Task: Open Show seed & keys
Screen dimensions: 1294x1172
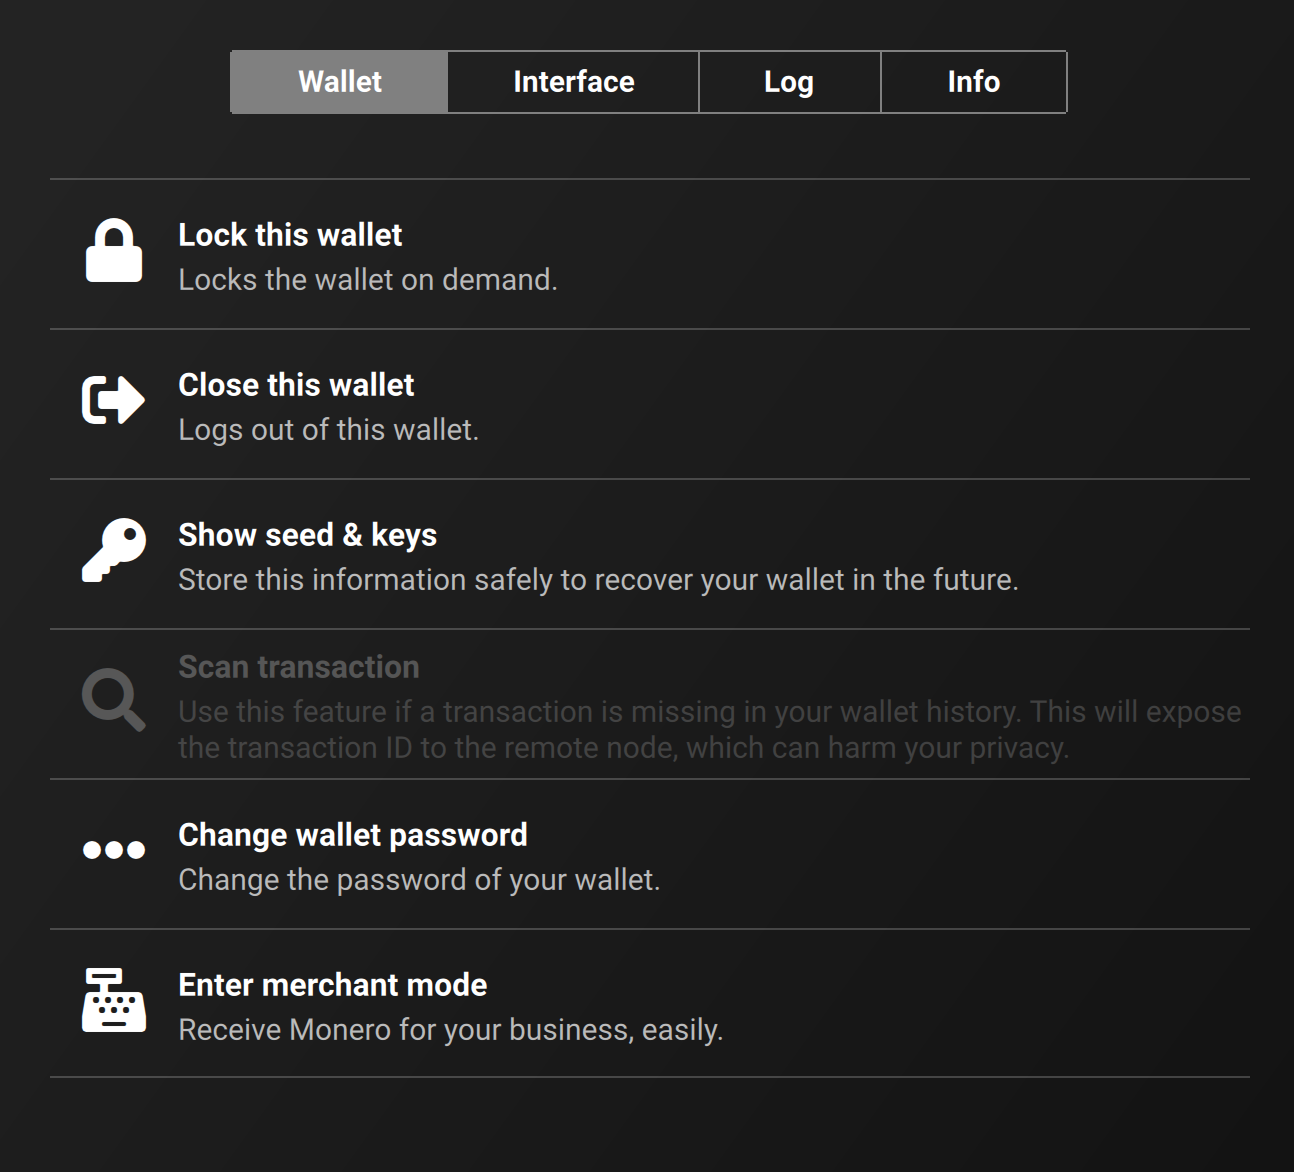Action: (307, 535)
